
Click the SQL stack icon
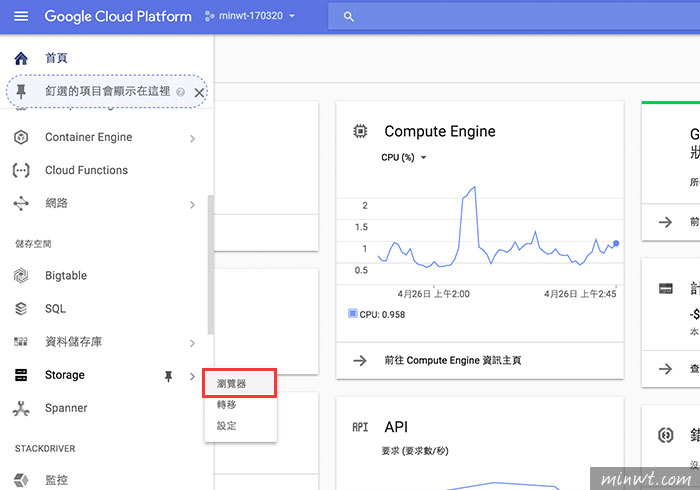point(21,309)
